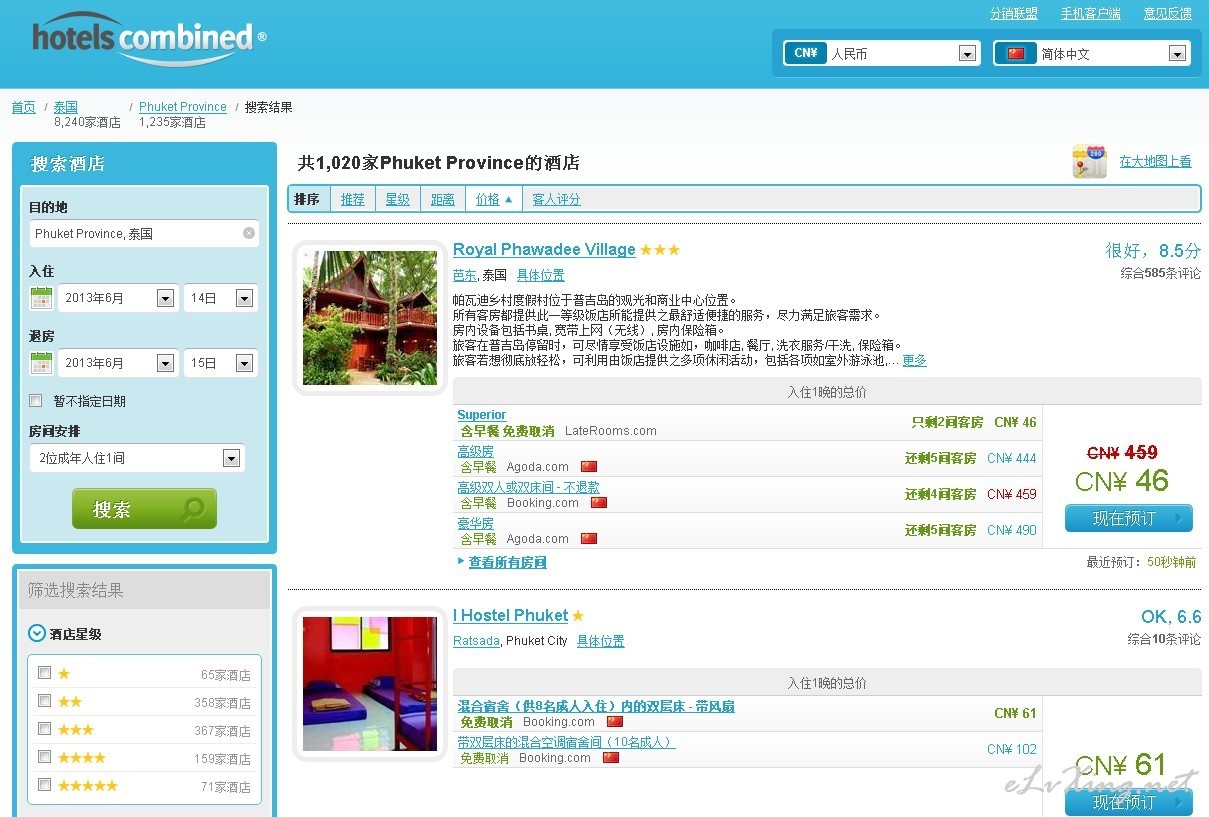Screen dimensions: 1209x817
Task: Click the hotelscombined logo
Action: 149,40
